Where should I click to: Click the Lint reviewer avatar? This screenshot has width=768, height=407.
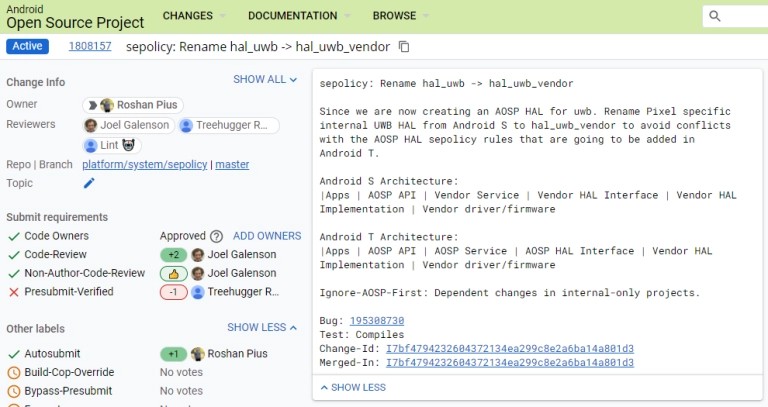[x=91, y=145]
